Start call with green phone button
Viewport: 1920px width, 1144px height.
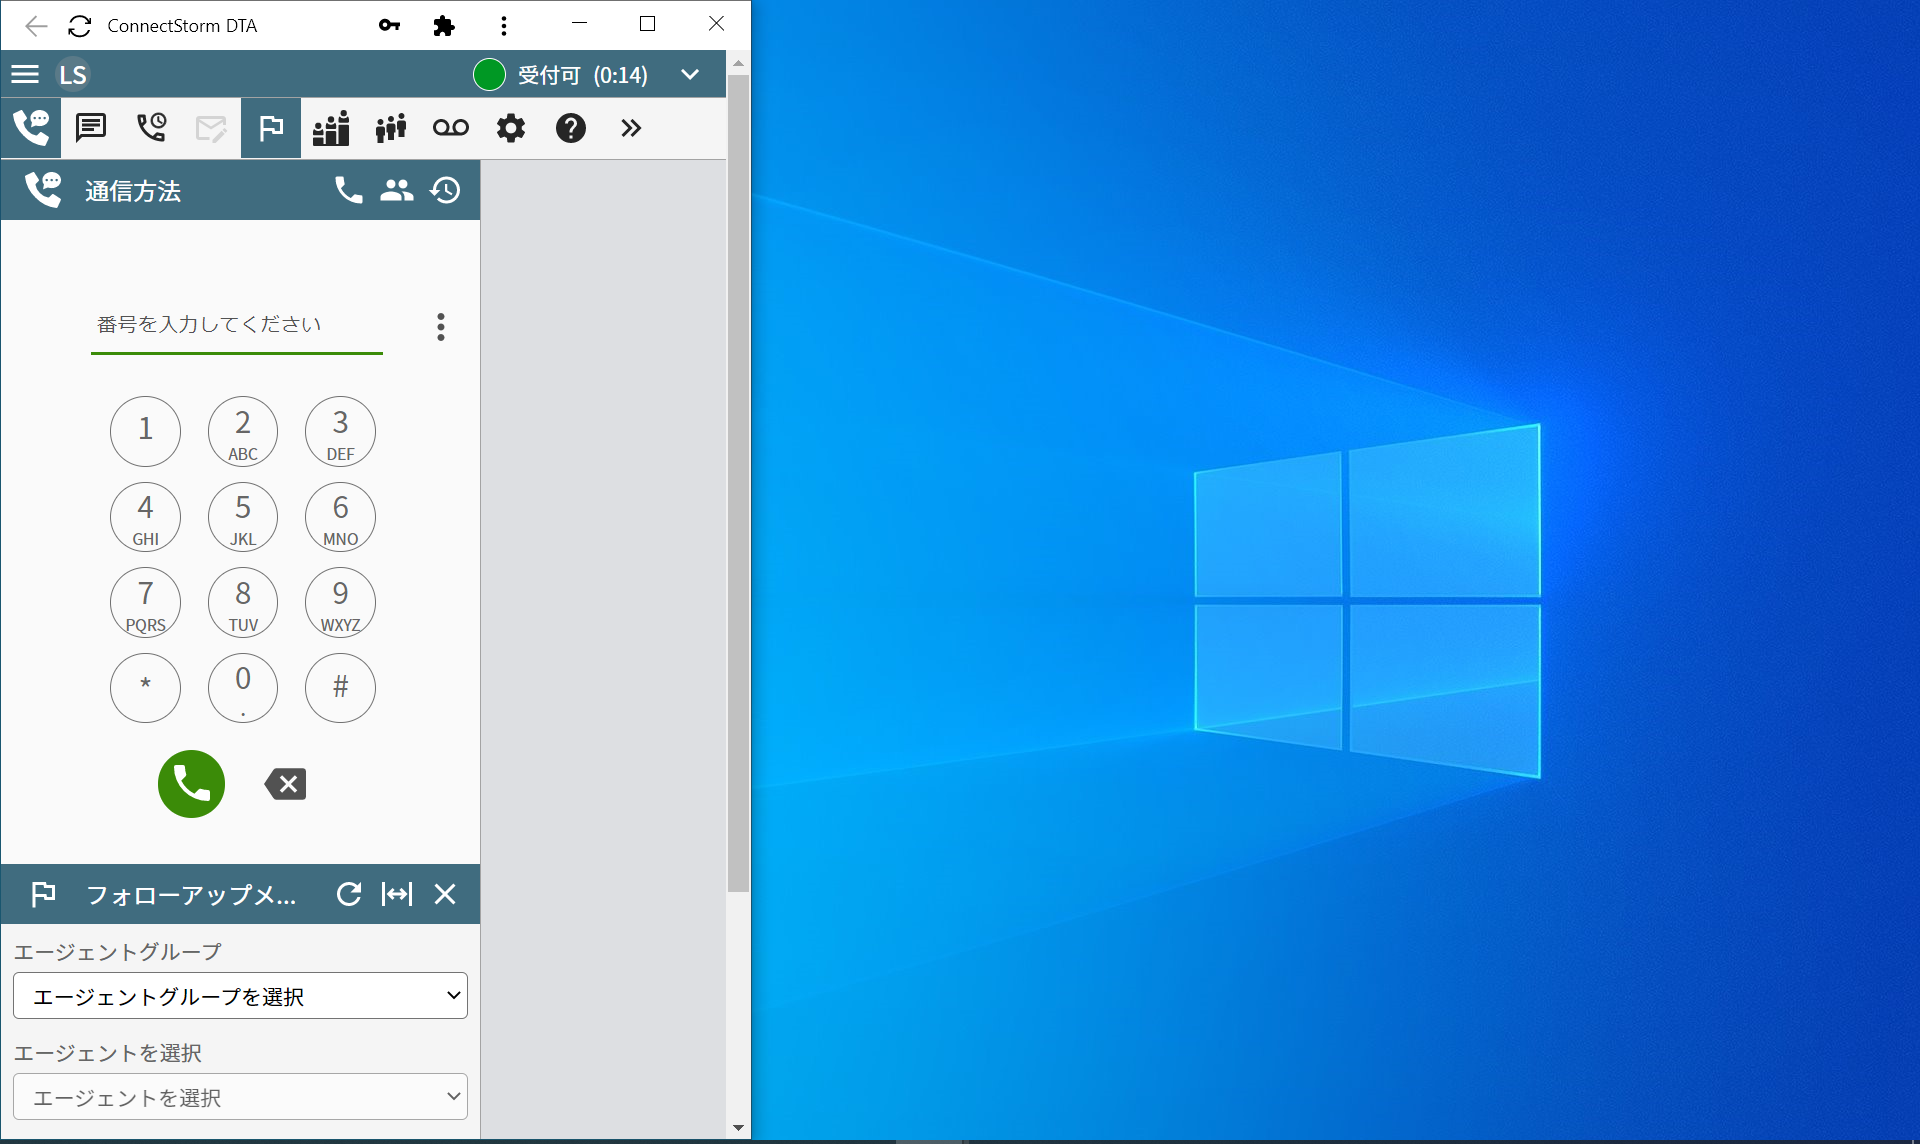[x=191, y=784]
